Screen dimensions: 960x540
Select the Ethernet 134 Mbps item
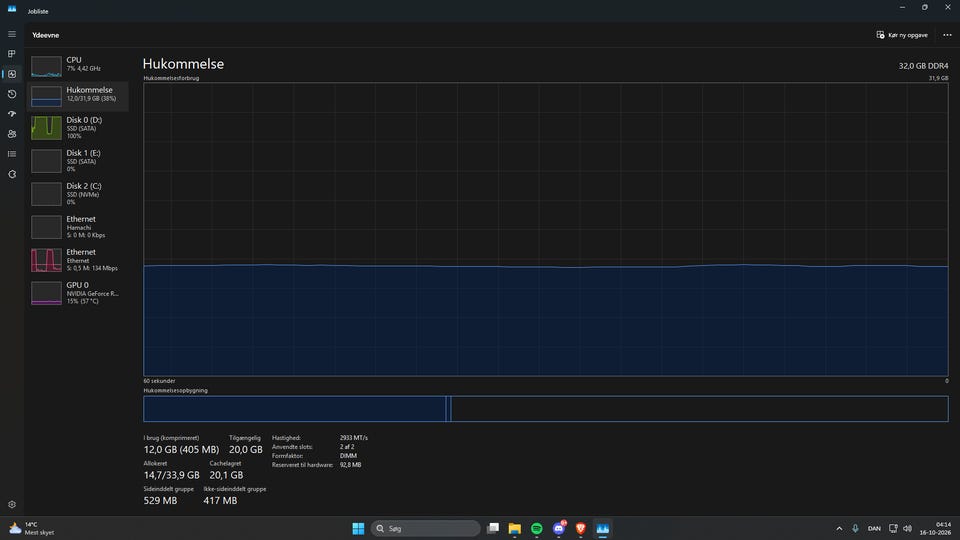point(78,260)
